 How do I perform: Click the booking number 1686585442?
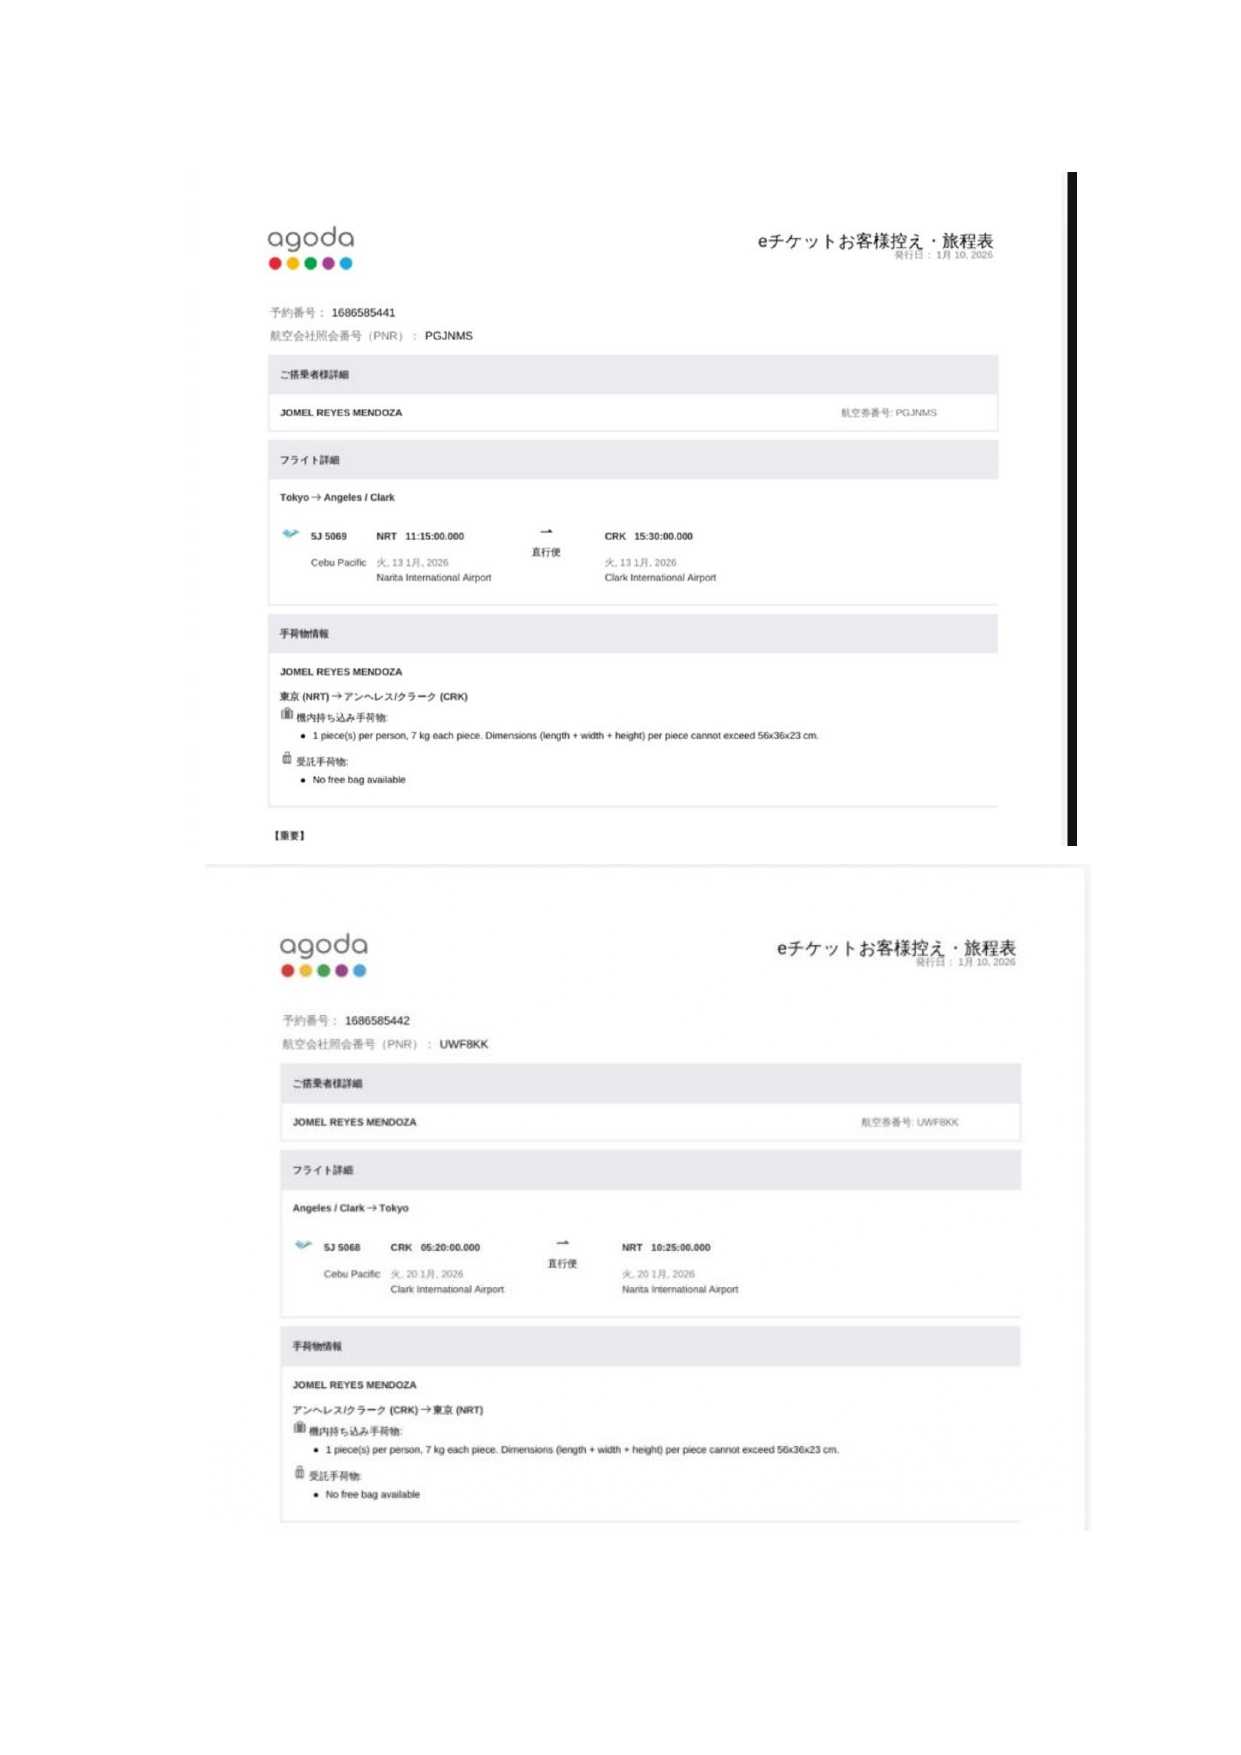click(x=377, y=1021)
